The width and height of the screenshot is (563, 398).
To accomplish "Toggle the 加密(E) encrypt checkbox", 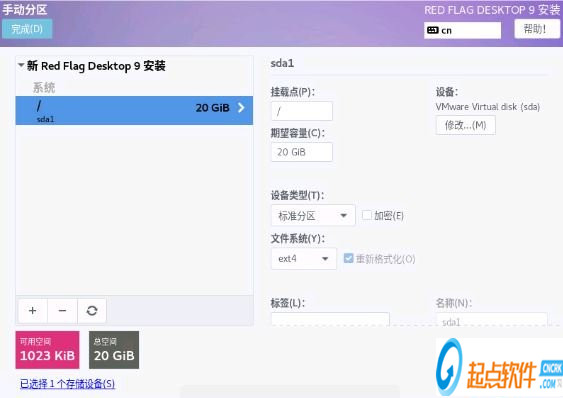I will tap(367, 215).
